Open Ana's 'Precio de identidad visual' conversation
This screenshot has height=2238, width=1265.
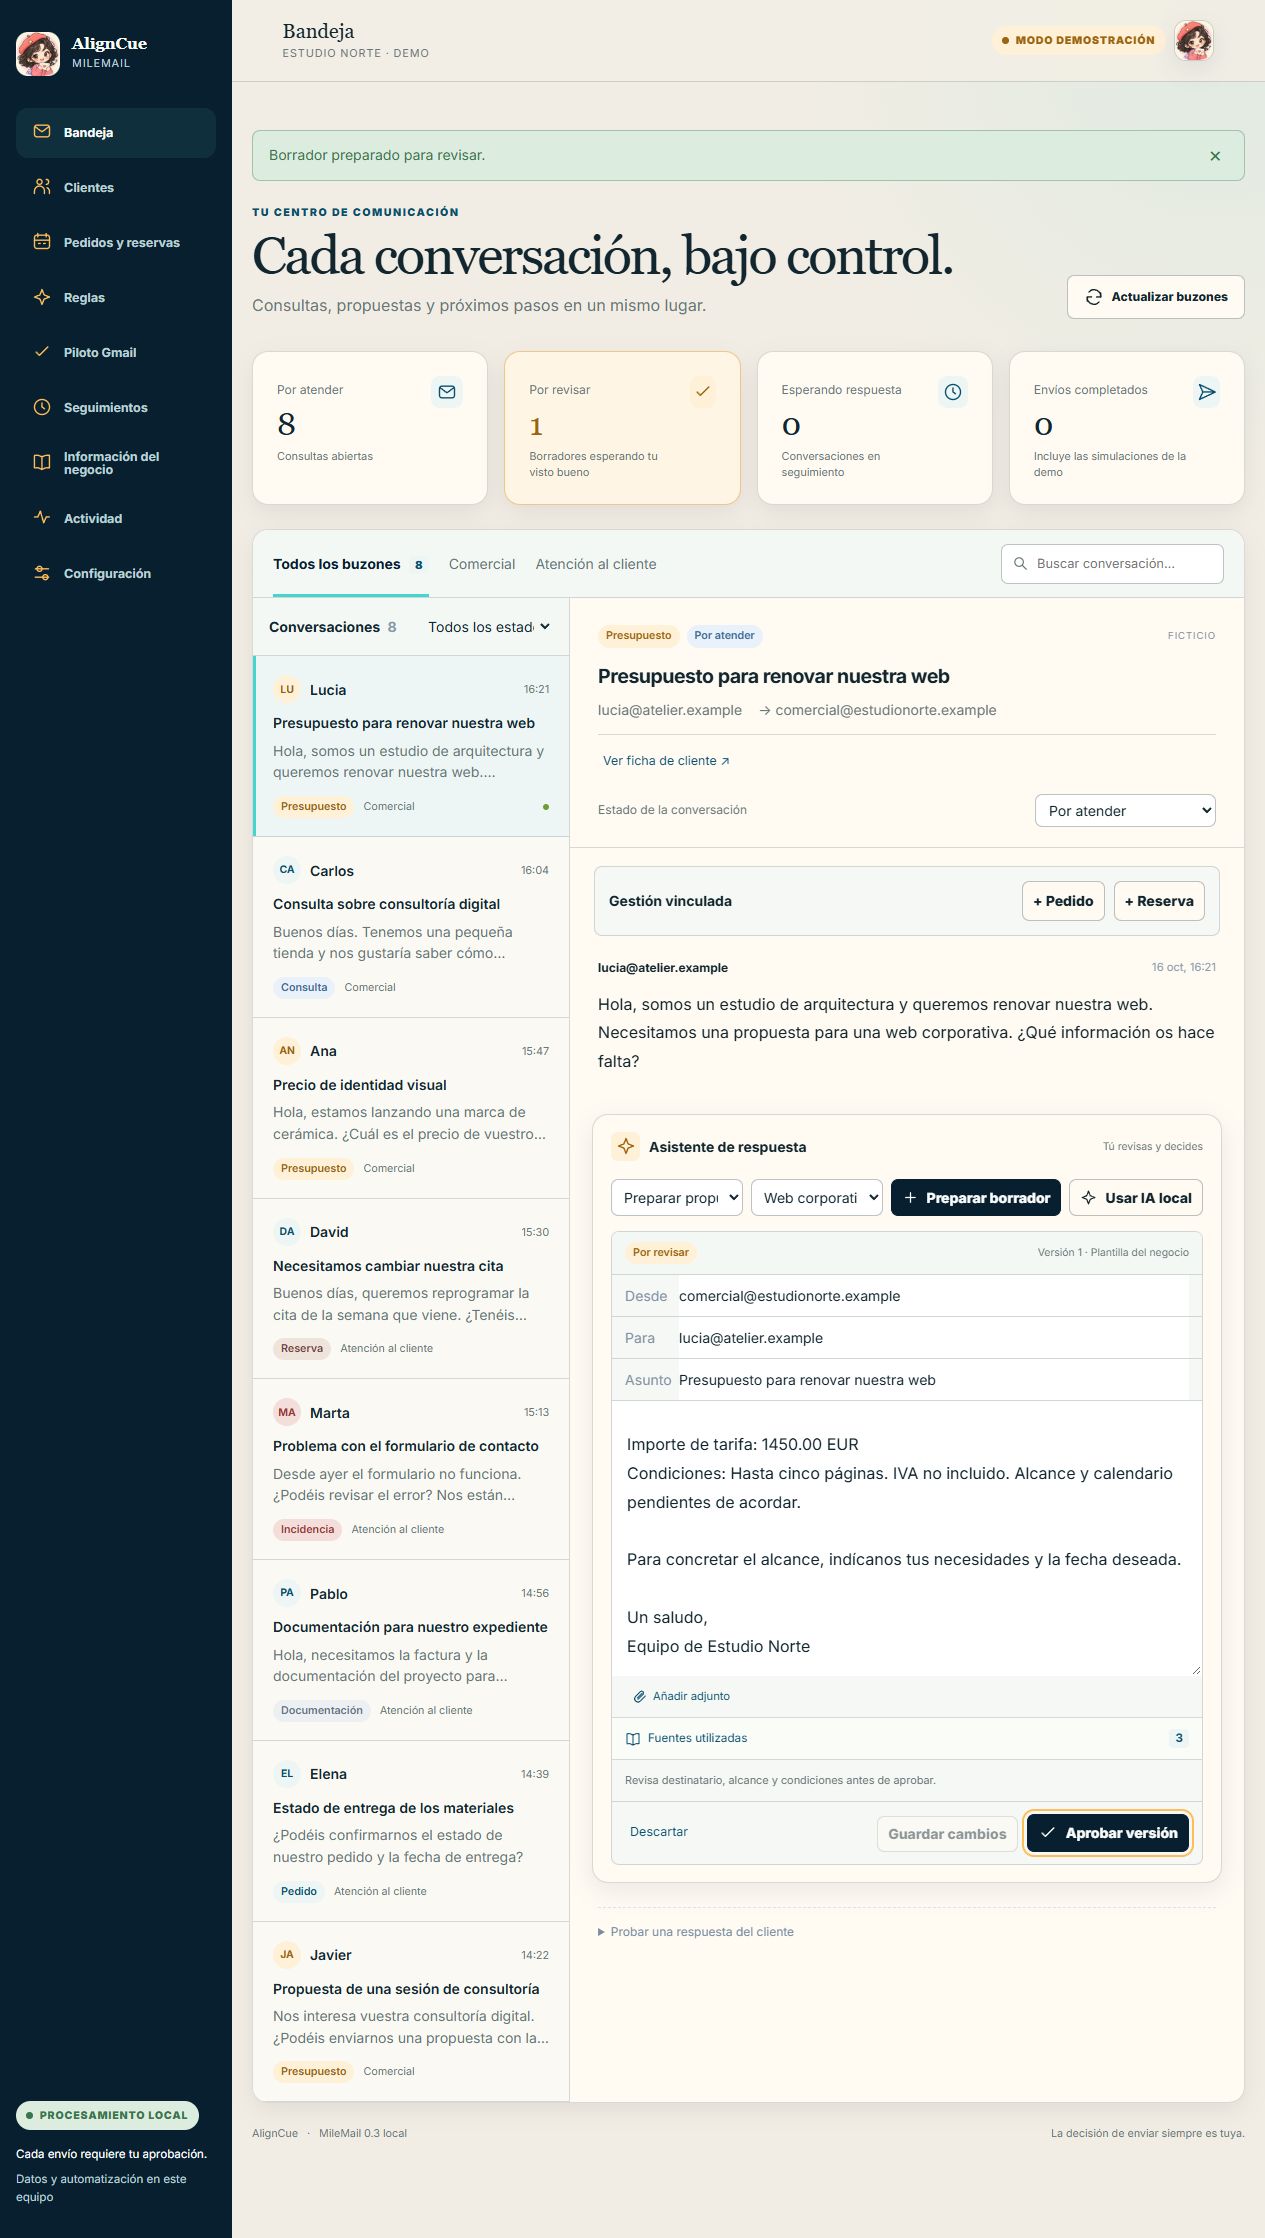point(411,1108)
